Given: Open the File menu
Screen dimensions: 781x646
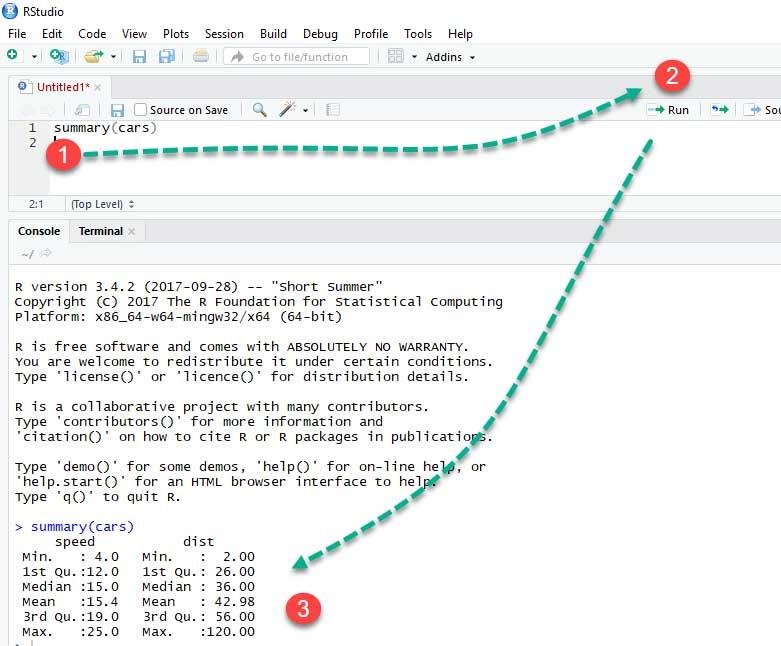Looking at the screenshot, I should point(17,34).
